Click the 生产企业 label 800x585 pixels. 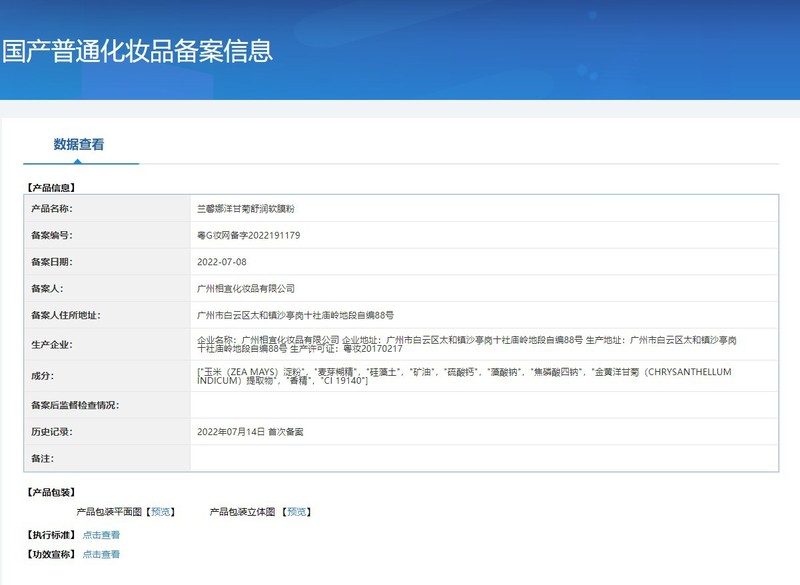[52, 345]
